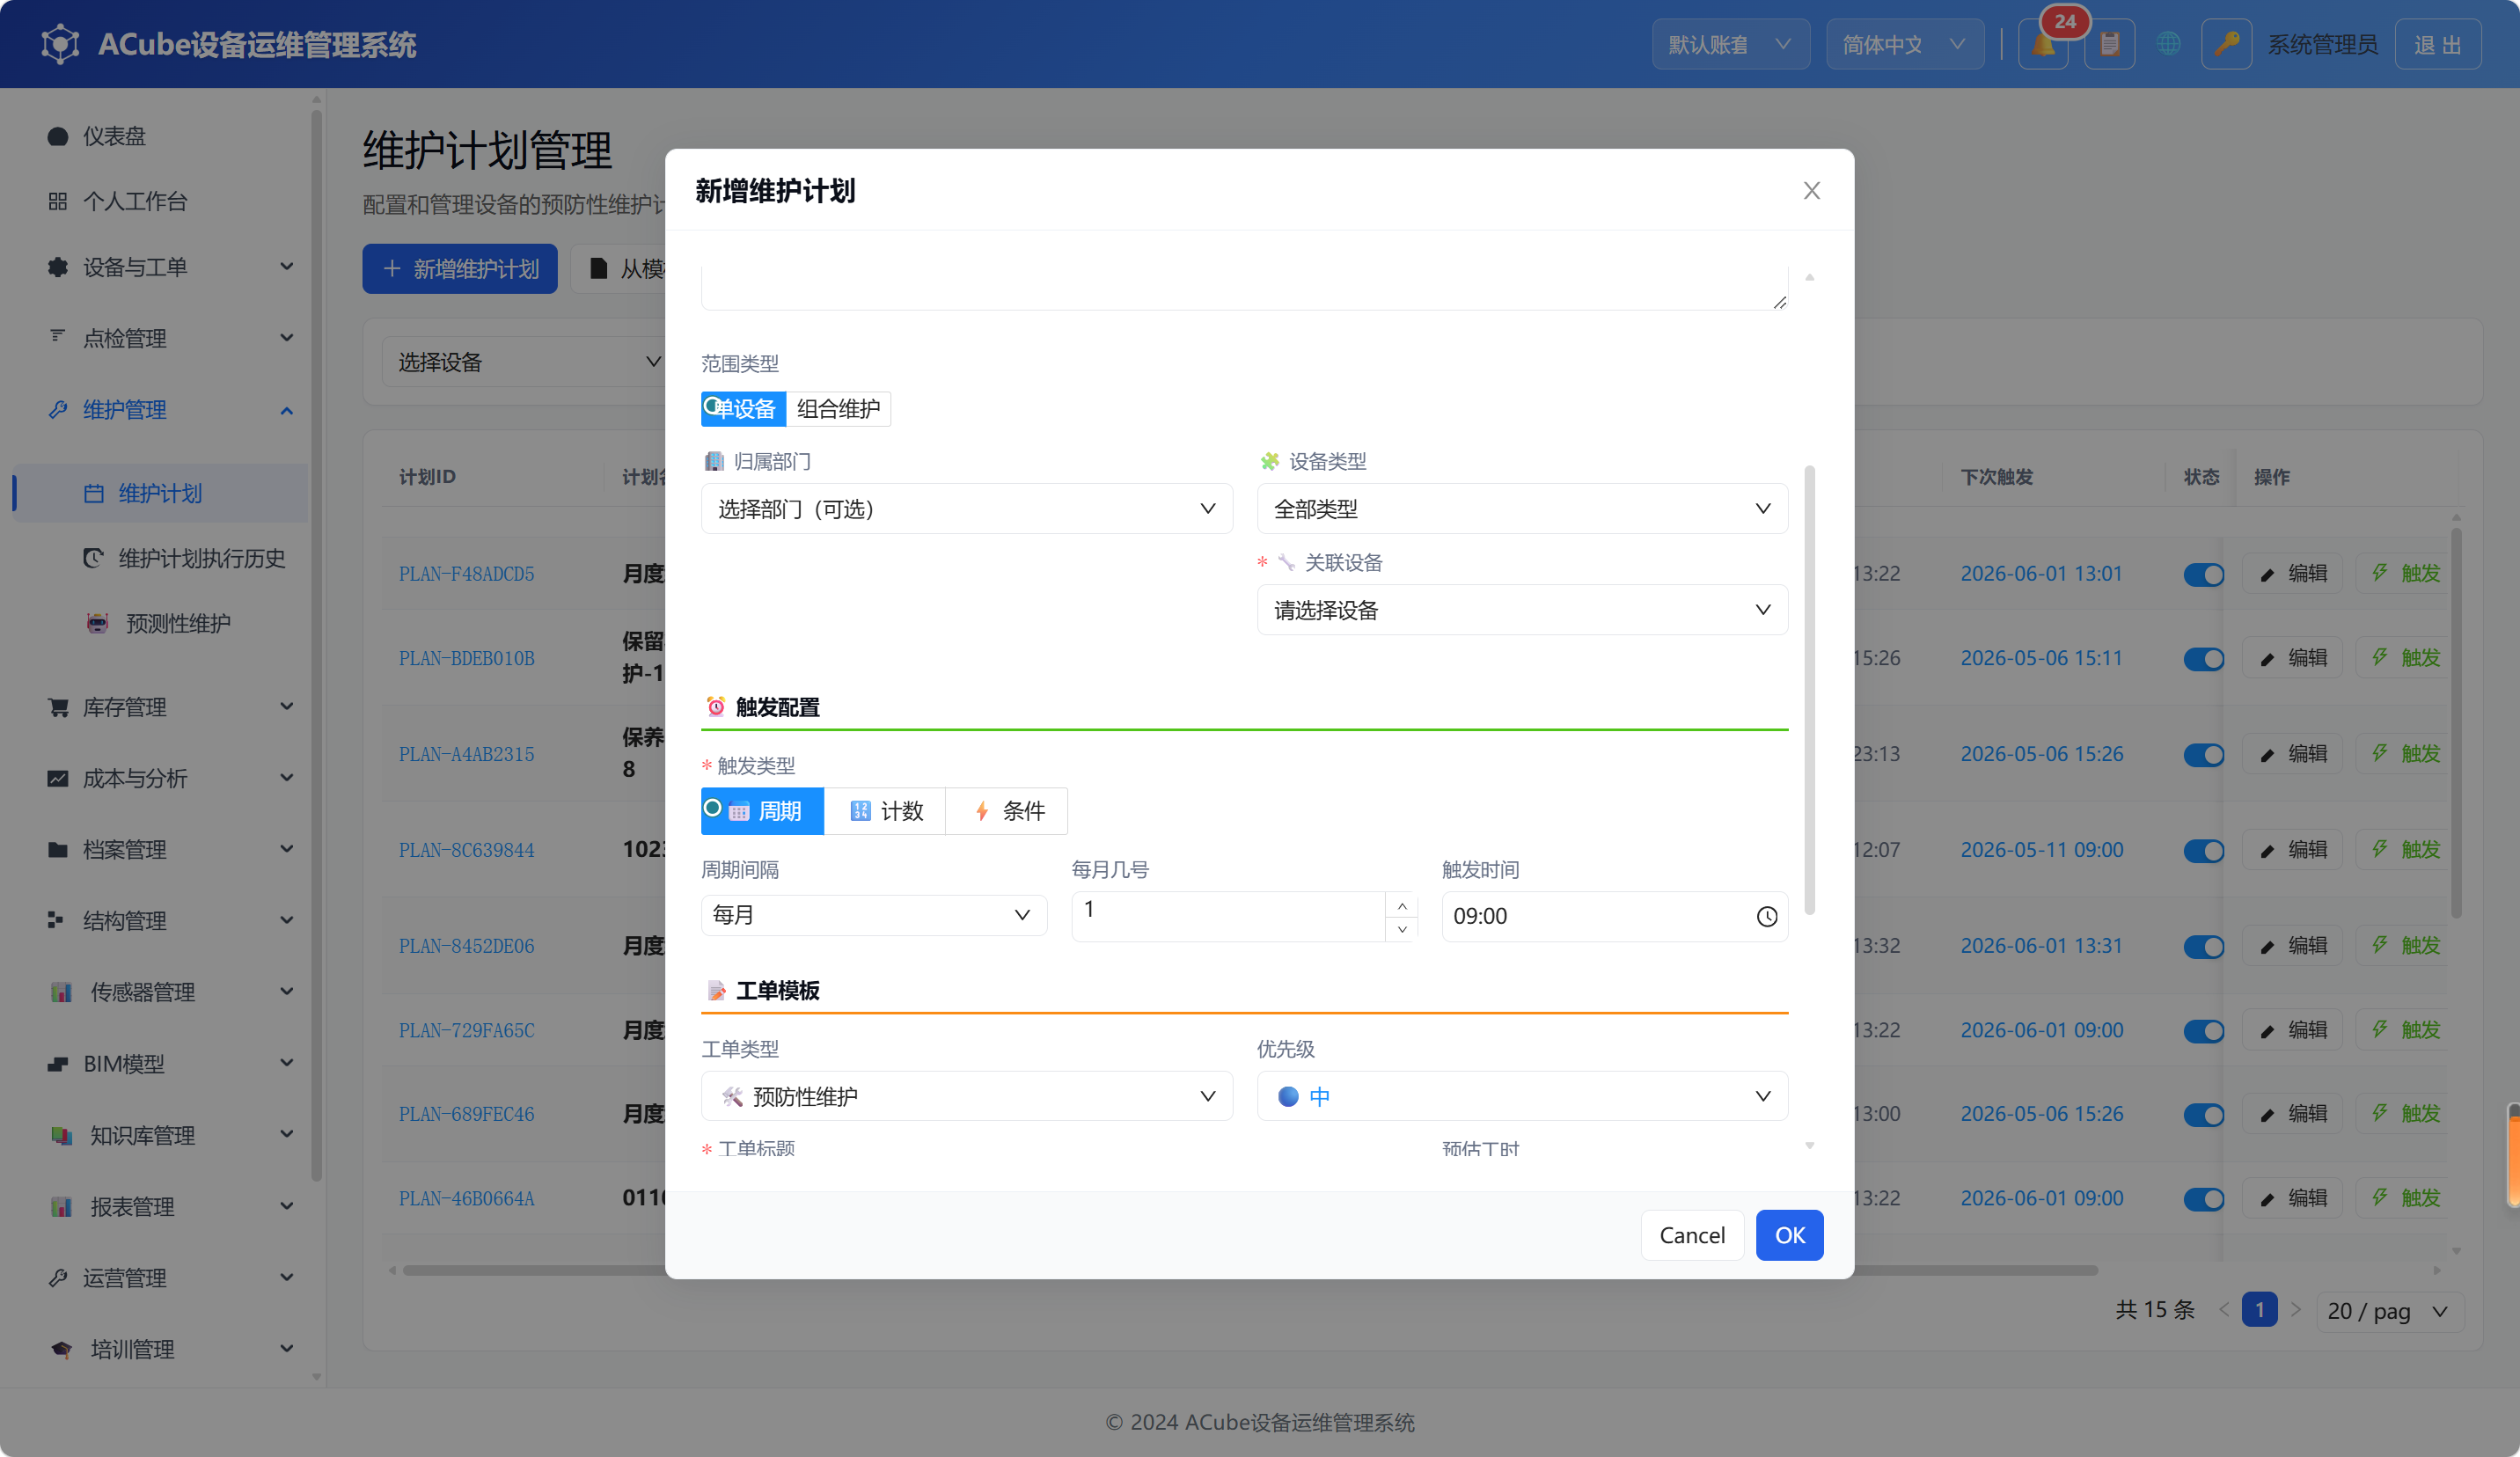The height and width of the screenshot is (1457, 2520).
Task: Click the key icon in header
Action: coord(2226,44)
